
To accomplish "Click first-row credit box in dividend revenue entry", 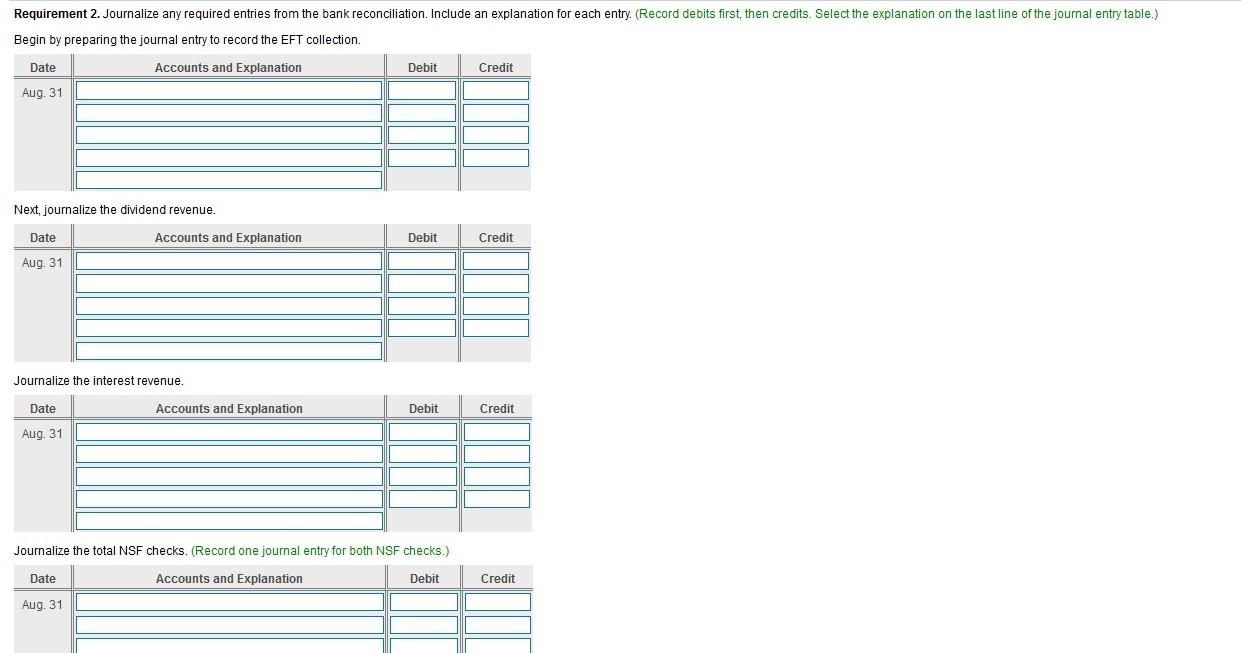I will pyautogui.click(x=496, y=261).
